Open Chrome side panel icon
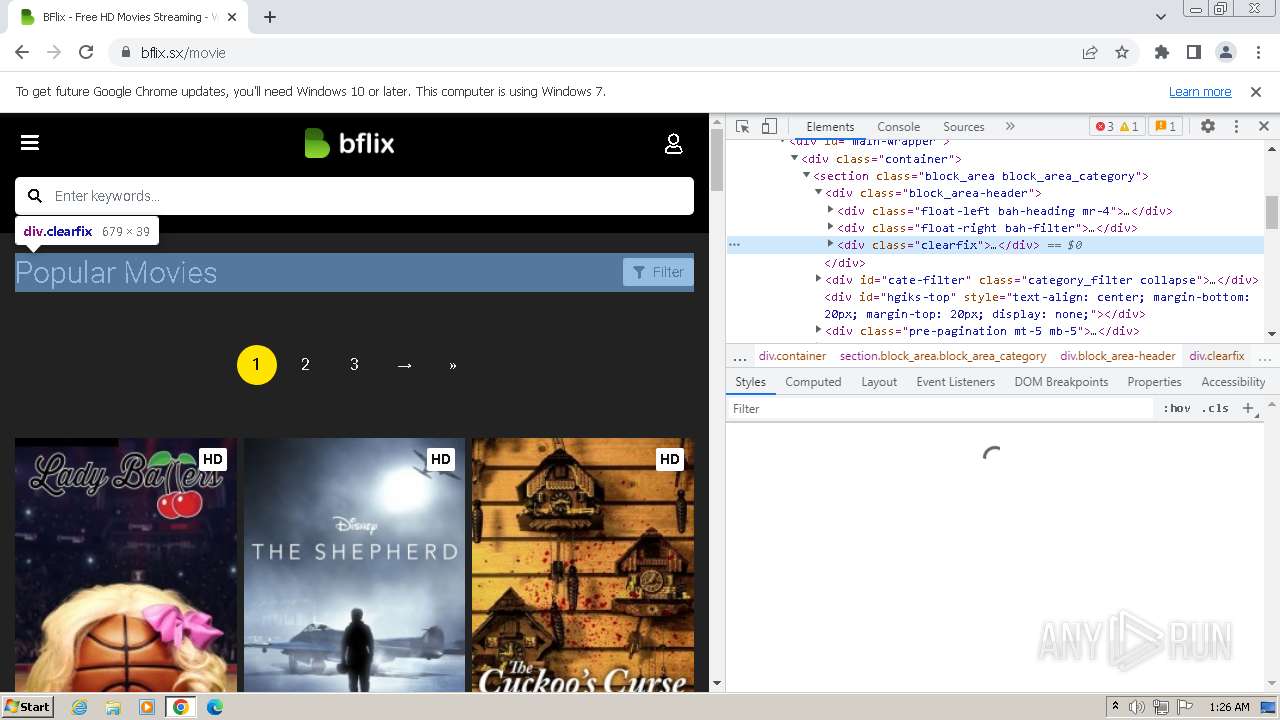Viewport: 1280px width, 720px height. 1194,53
